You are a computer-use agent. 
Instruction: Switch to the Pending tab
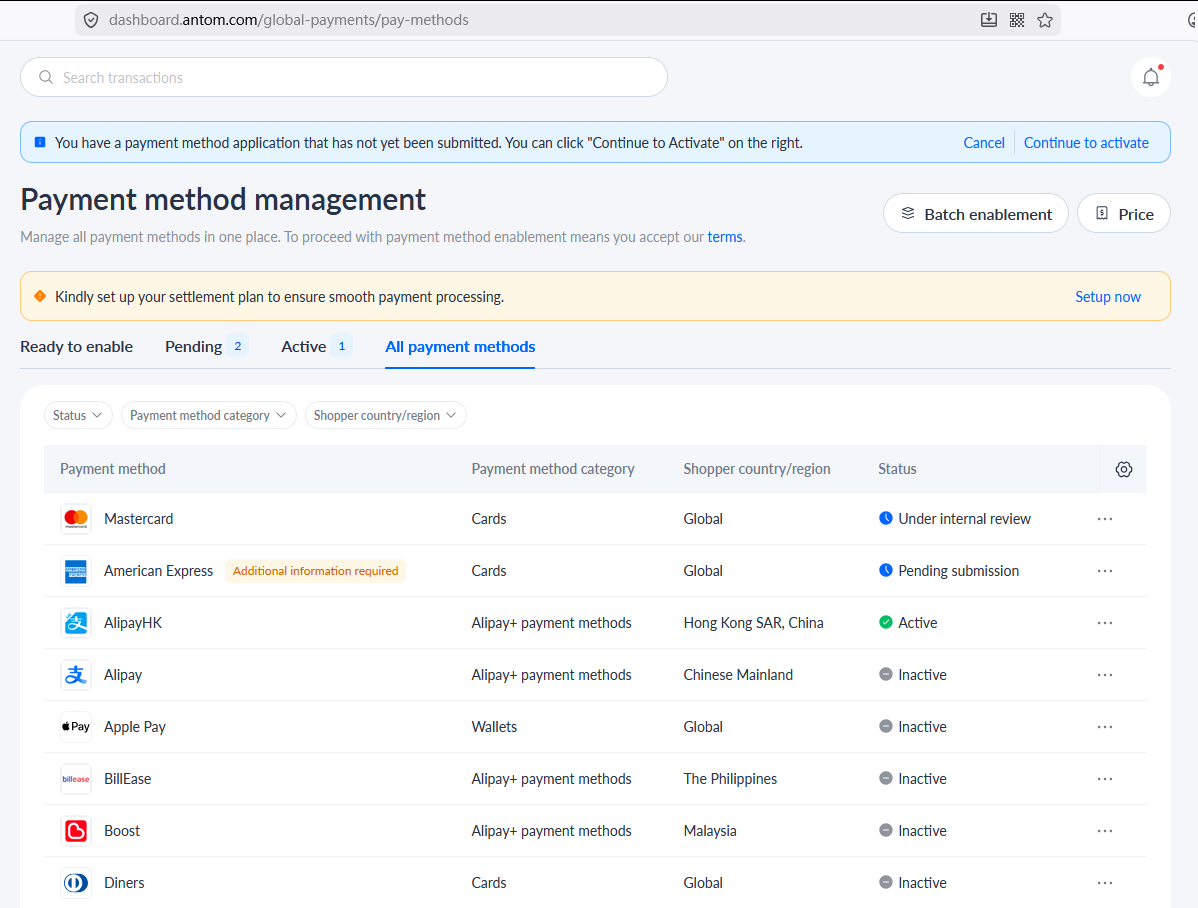pyautogui.click(x=206, y=347)
